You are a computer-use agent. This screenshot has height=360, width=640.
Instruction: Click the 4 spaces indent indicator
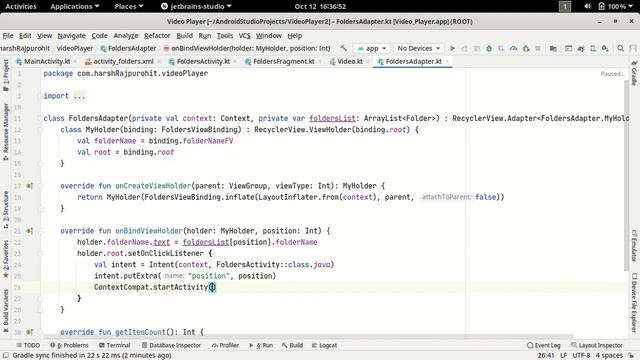(x=609, y=356)
